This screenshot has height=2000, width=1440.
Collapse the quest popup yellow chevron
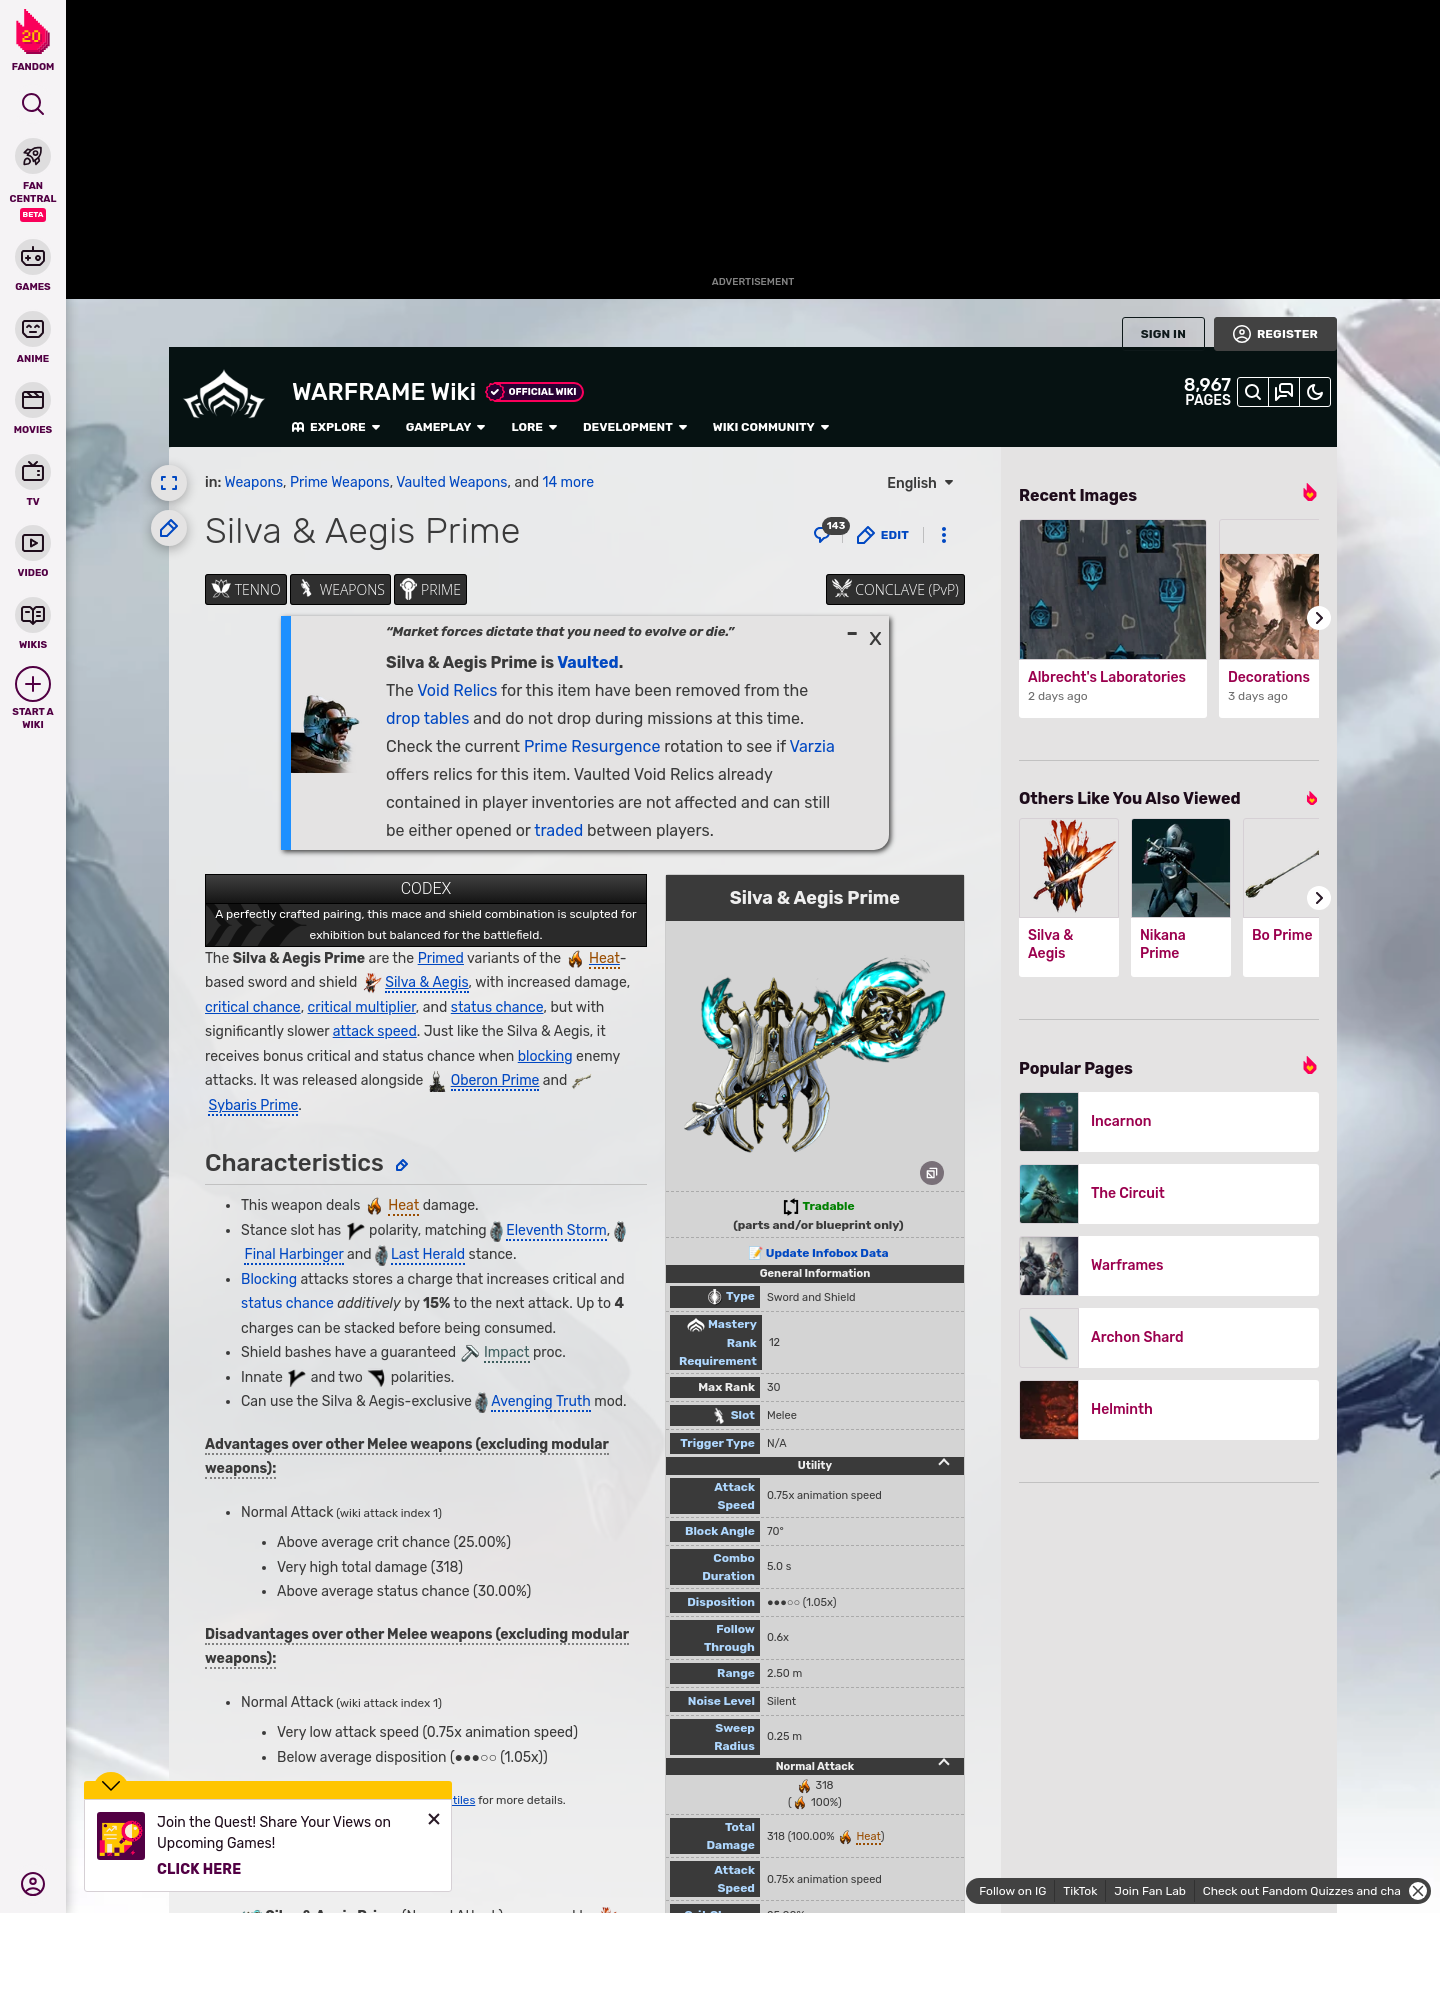pos(111,1785)
